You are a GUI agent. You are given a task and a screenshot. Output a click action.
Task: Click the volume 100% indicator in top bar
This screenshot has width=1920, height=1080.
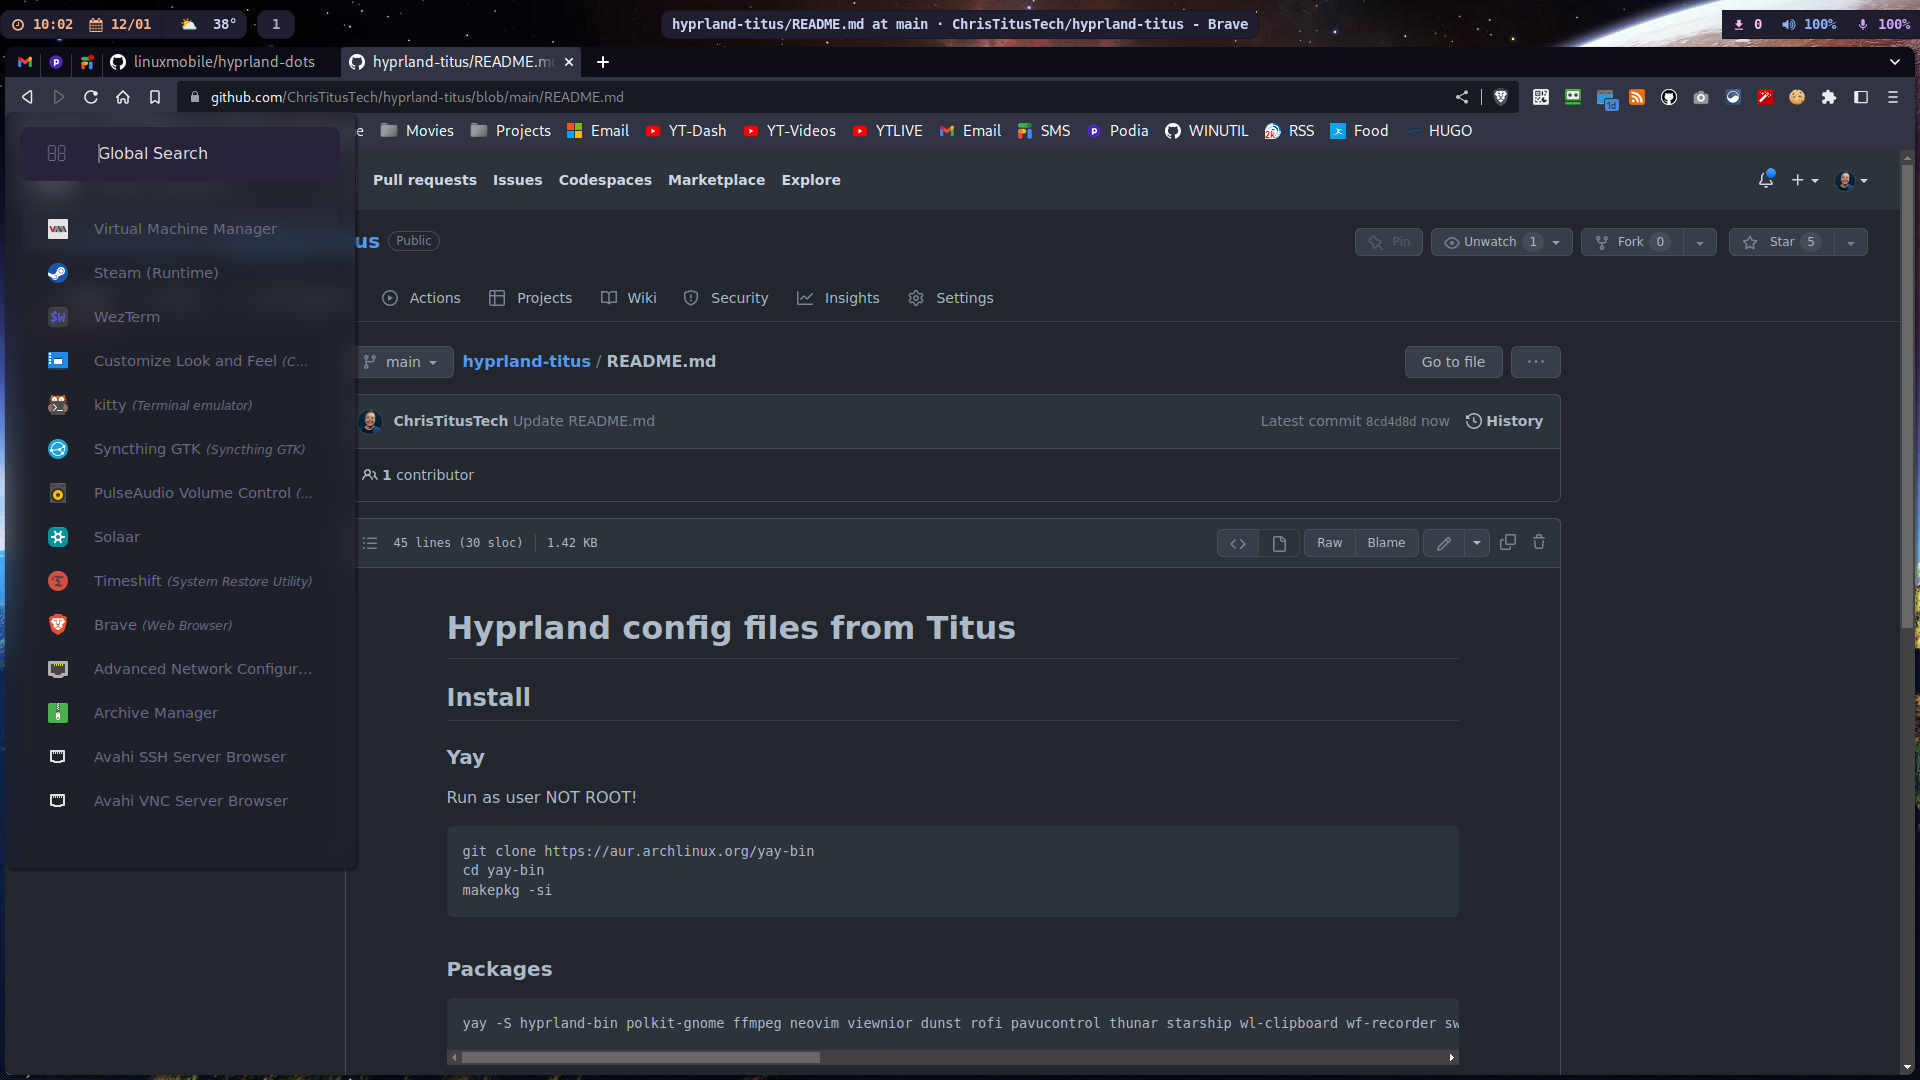pos(1809,24)
